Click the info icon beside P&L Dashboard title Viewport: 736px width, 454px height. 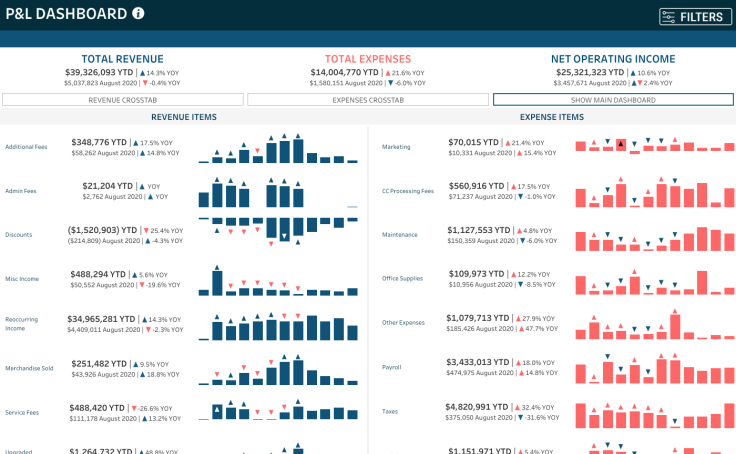click(138, 14)
